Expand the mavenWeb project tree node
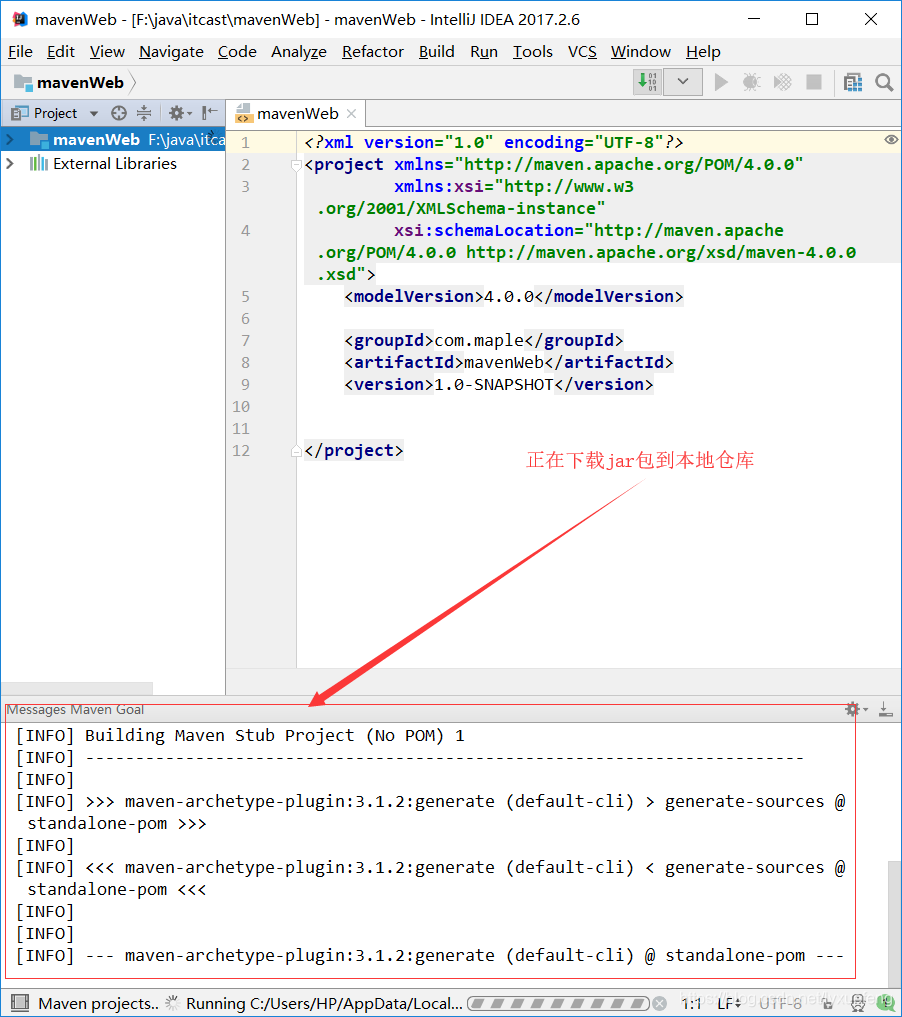Viewport: 902px width, 1017px height. pyautogui.click(x=10, y=139)
